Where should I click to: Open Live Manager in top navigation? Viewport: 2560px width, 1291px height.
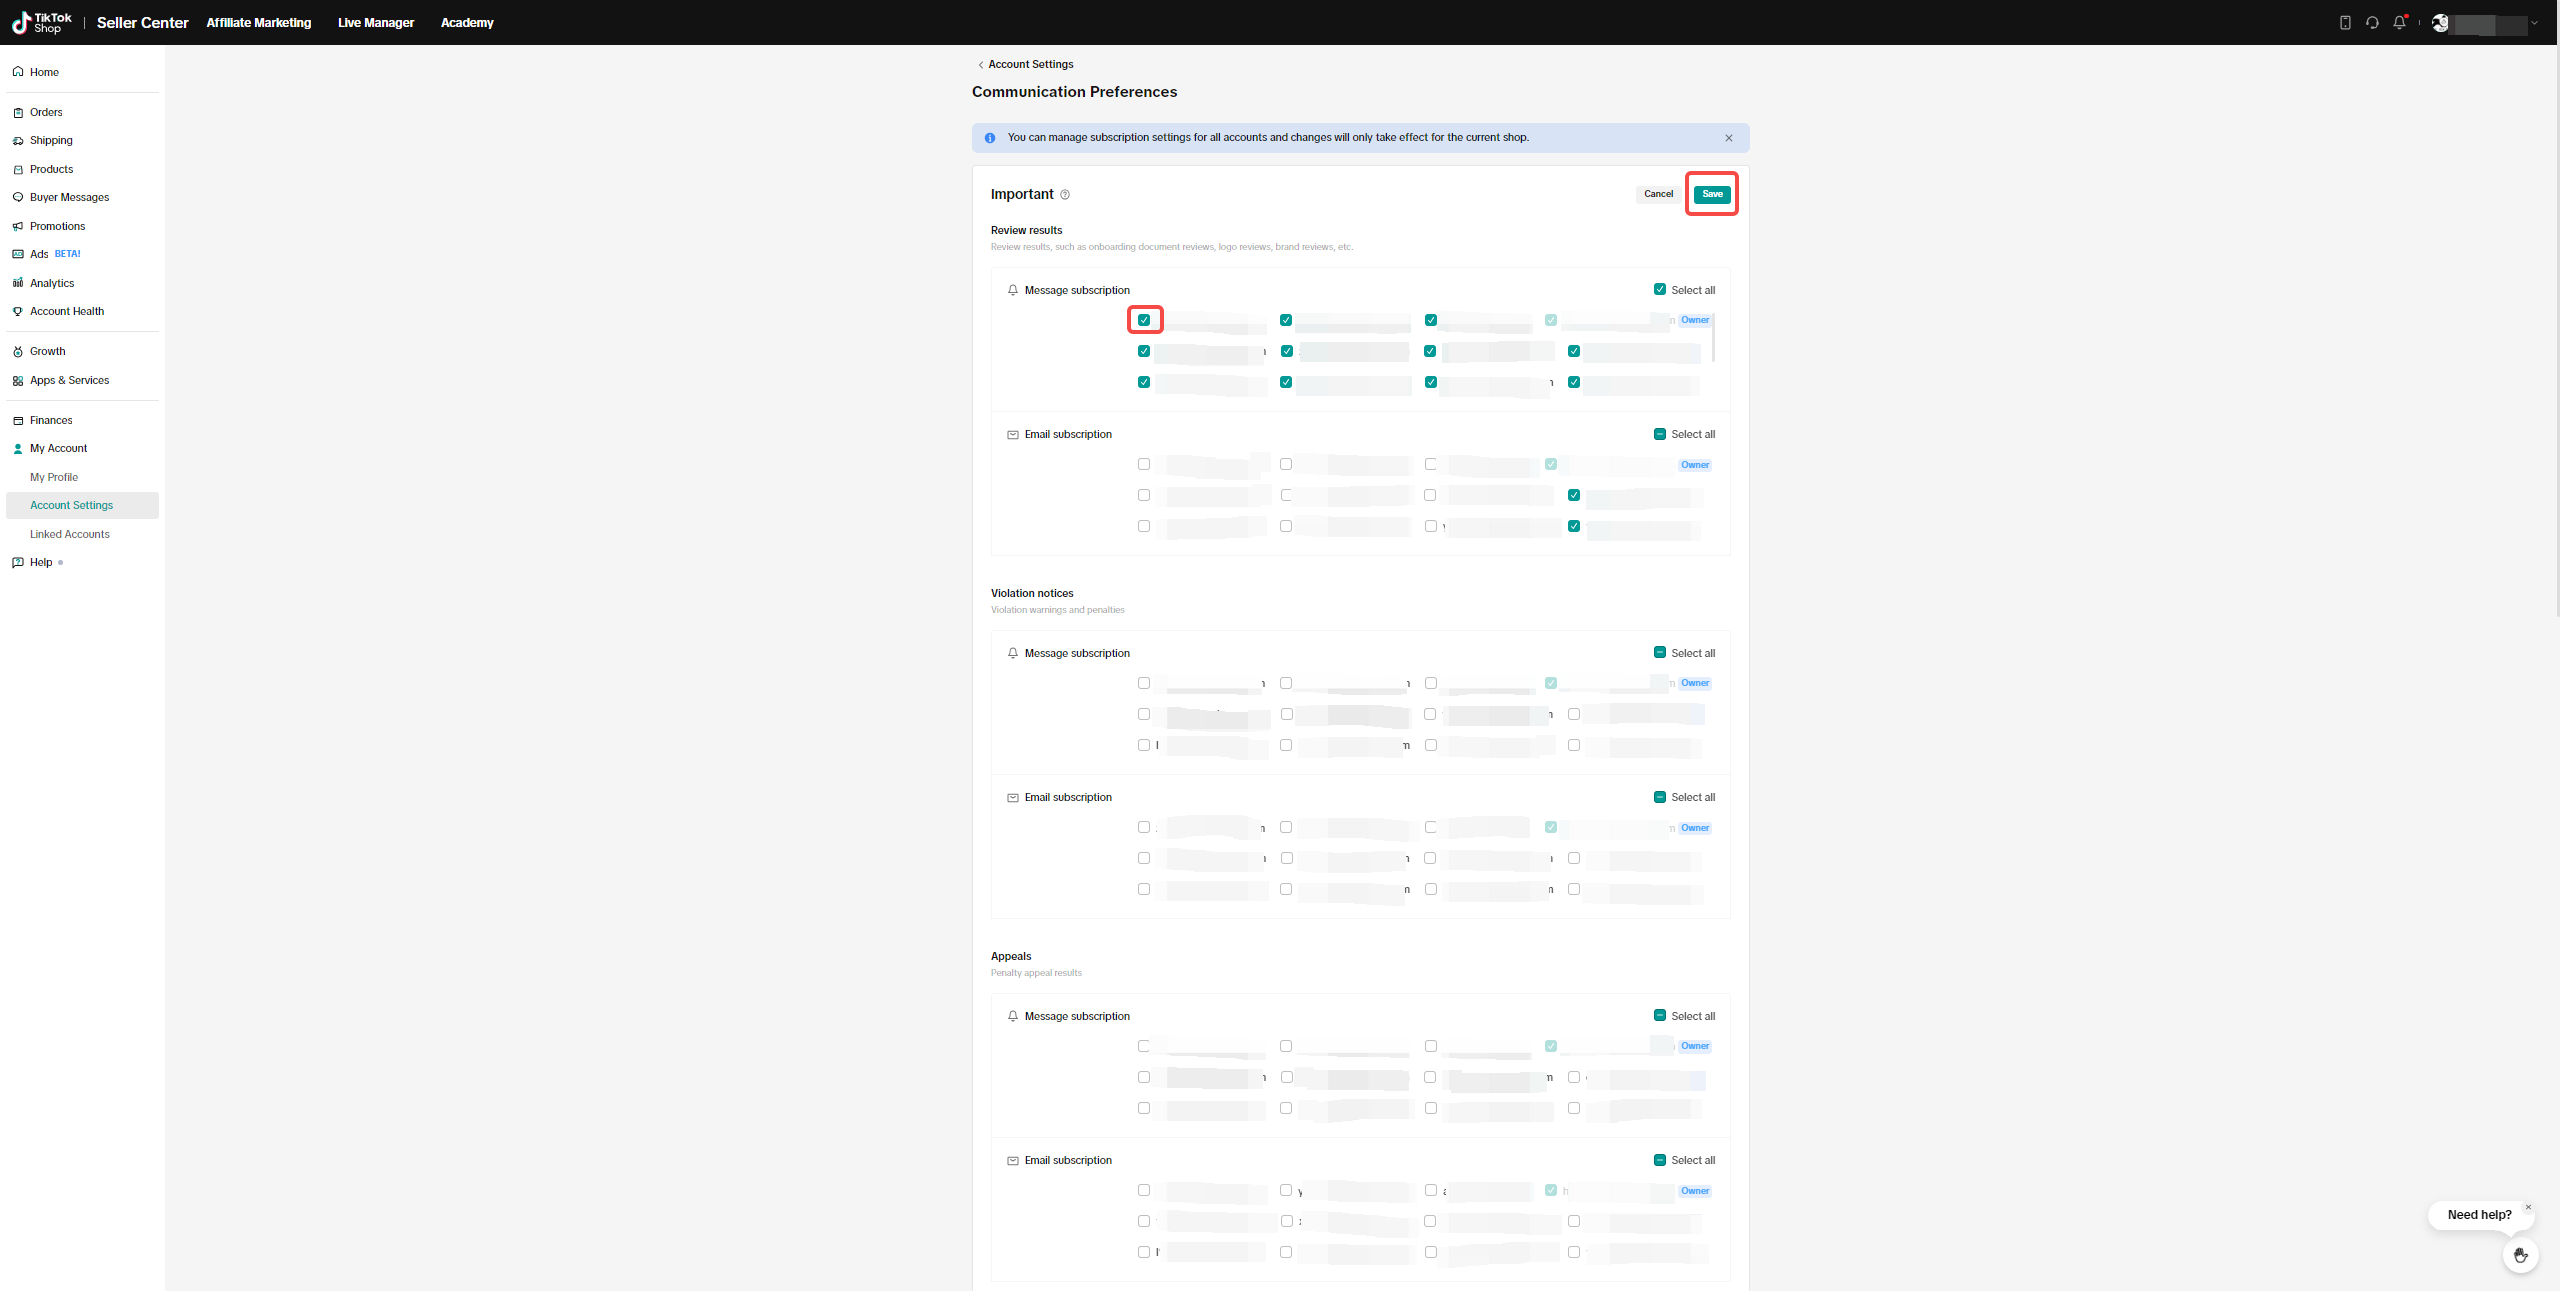[x=375, y=22]
